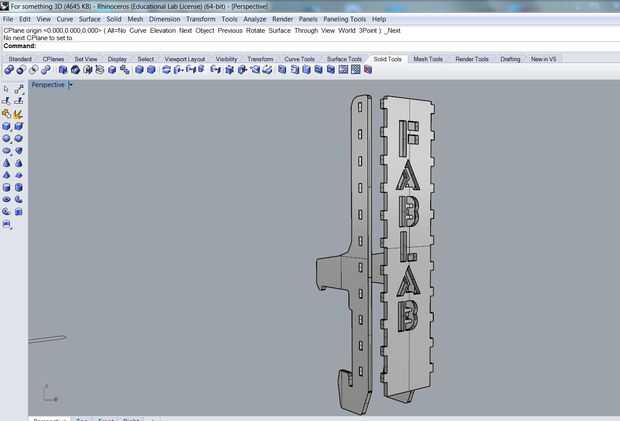Switch to the Select toolbar tab
This screenshot has height=421, width=620.
146,59
